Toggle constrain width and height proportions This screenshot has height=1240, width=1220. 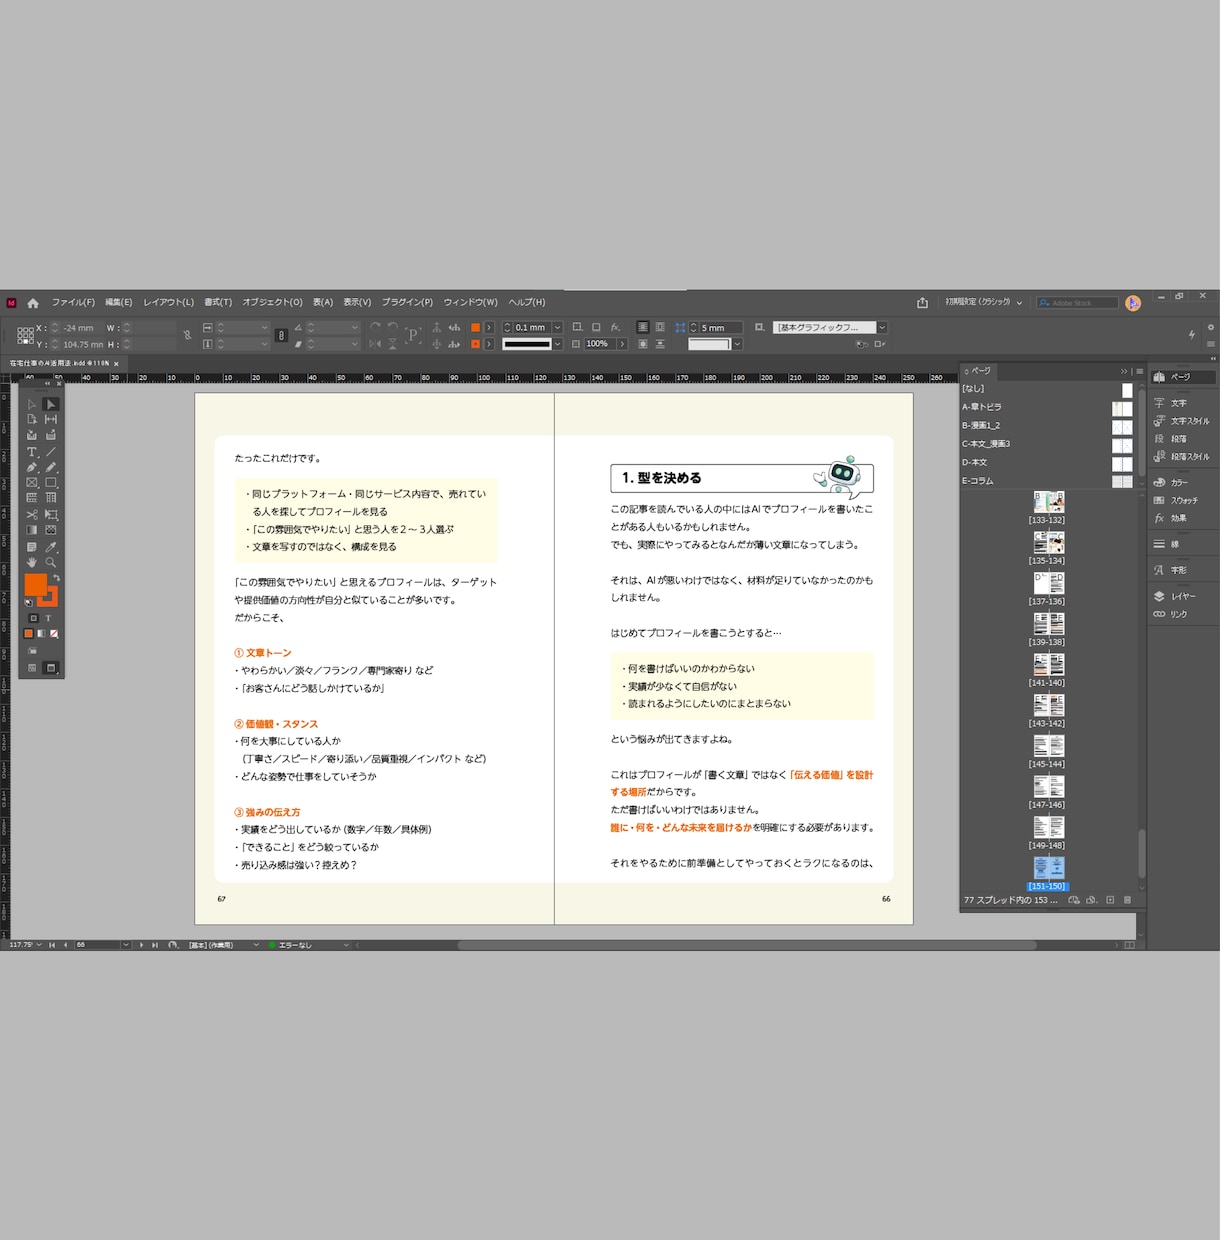coord(187,336)
